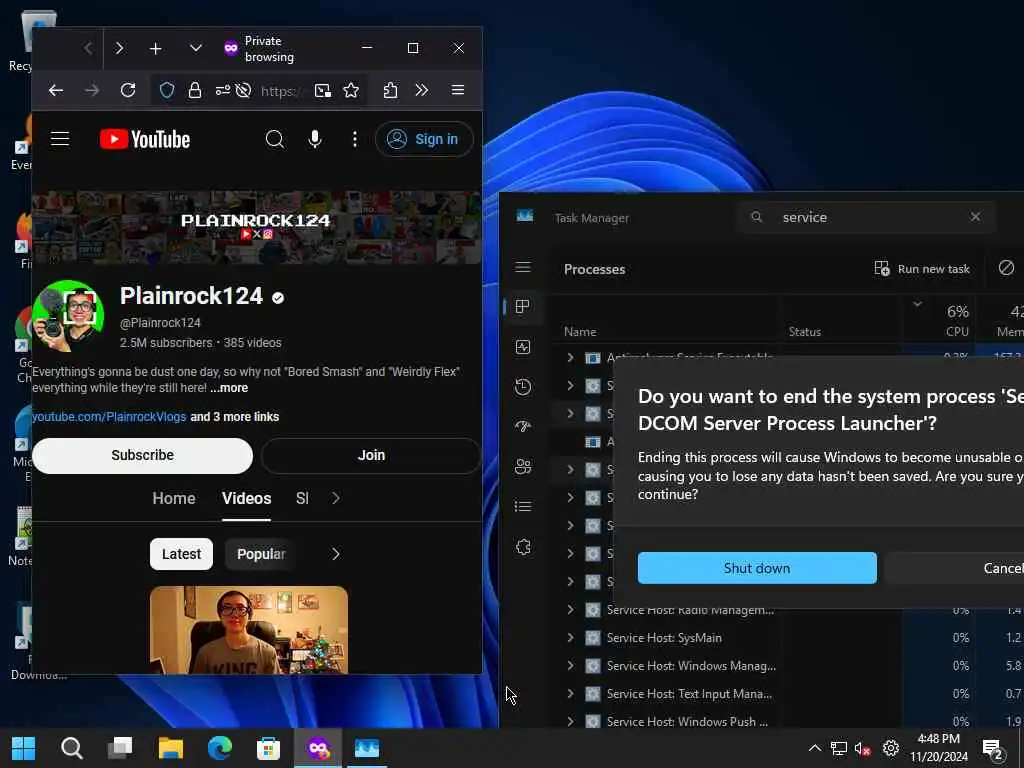Open youtube.com/PlainrockVlogs link

[x=109, y=417]
